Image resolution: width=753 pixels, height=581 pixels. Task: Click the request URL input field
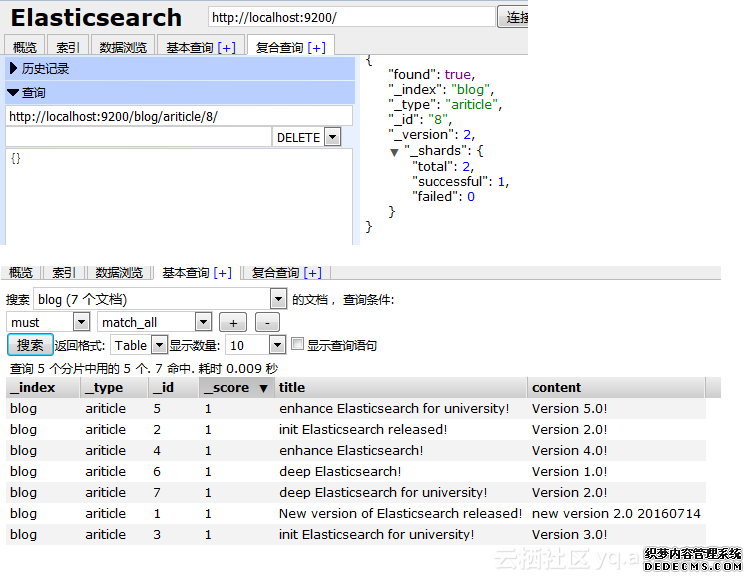tap(178, 116)
